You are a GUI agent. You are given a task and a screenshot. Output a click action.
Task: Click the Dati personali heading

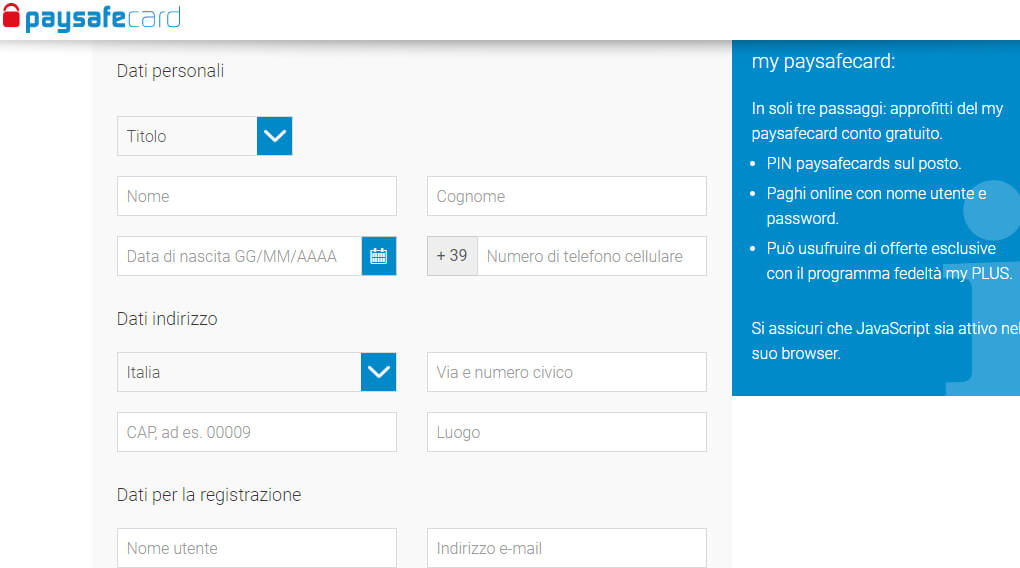click(x=170, y=71)
